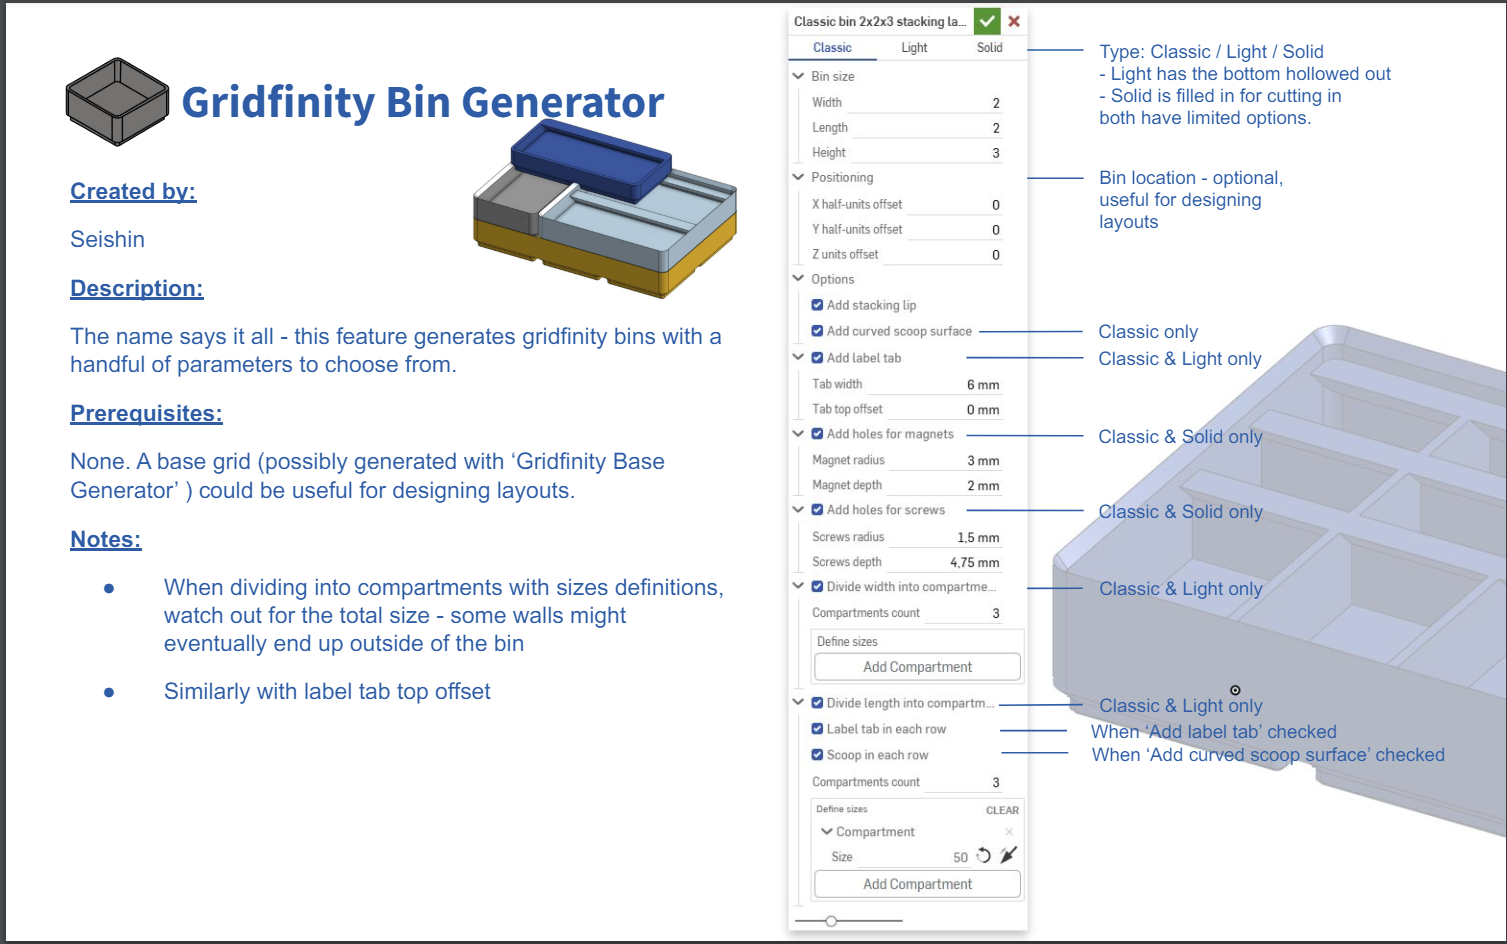Uncheck Scoop in each row

pos(817,755)
